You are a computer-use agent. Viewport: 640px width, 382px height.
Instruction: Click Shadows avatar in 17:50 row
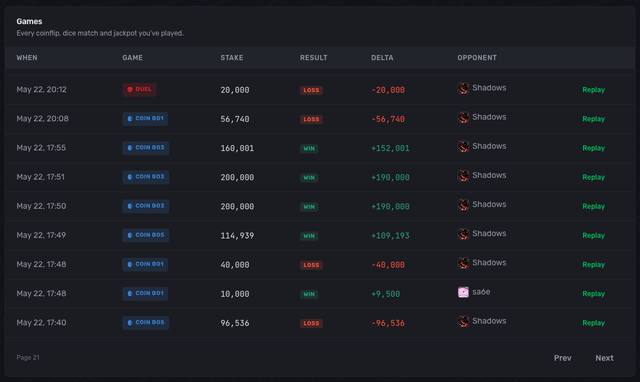pyautogui.click(x=463, y=205)
